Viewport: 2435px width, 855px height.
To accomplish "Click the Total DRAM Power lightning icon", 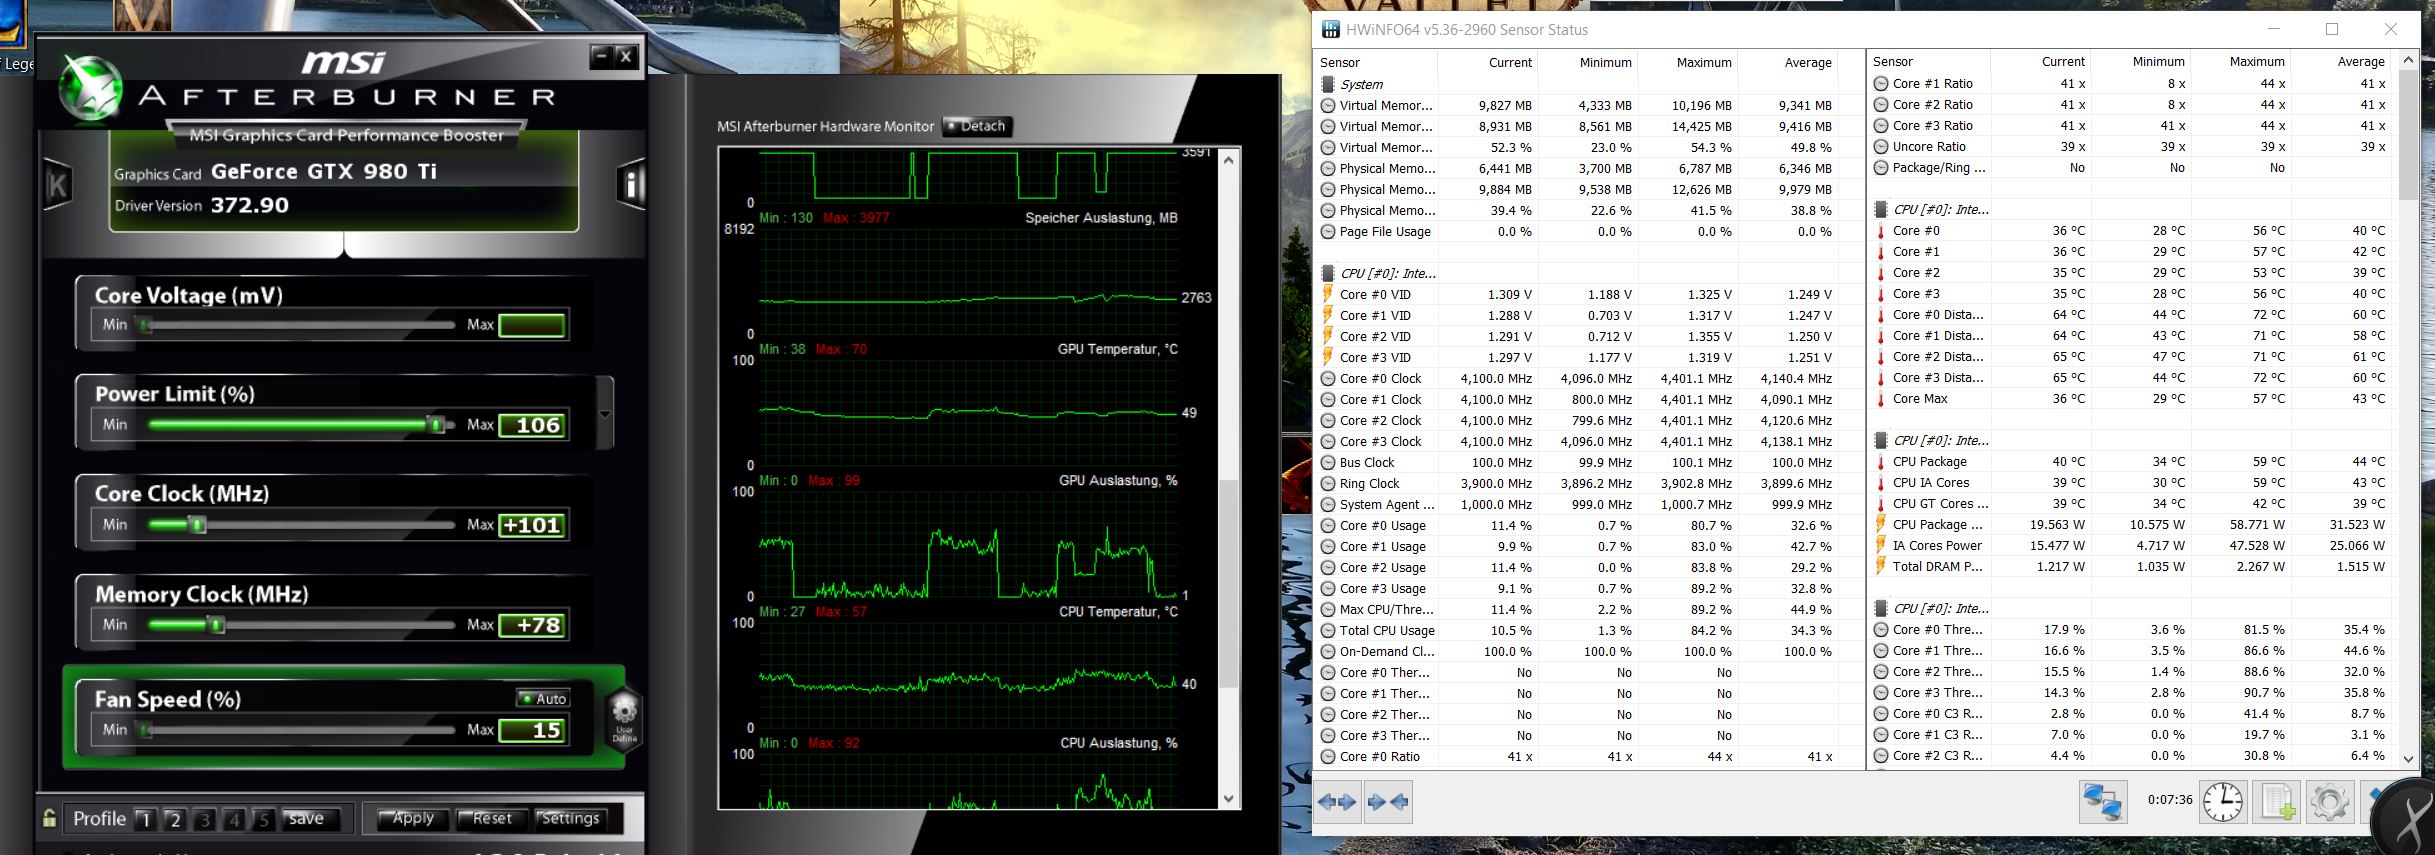I will tap(1880, 566).
